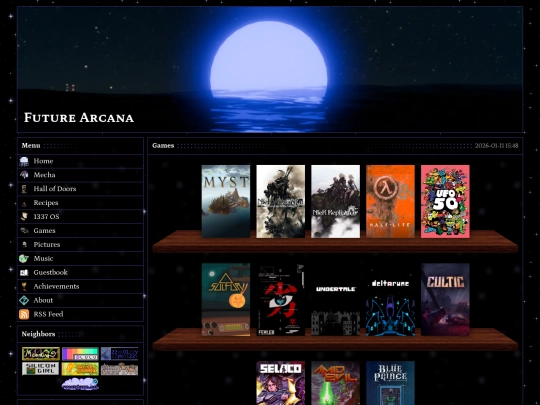Viewport: 540px width, 405px height.
Task: Click the Pictures menu icon
Action: tap(24, 245)
